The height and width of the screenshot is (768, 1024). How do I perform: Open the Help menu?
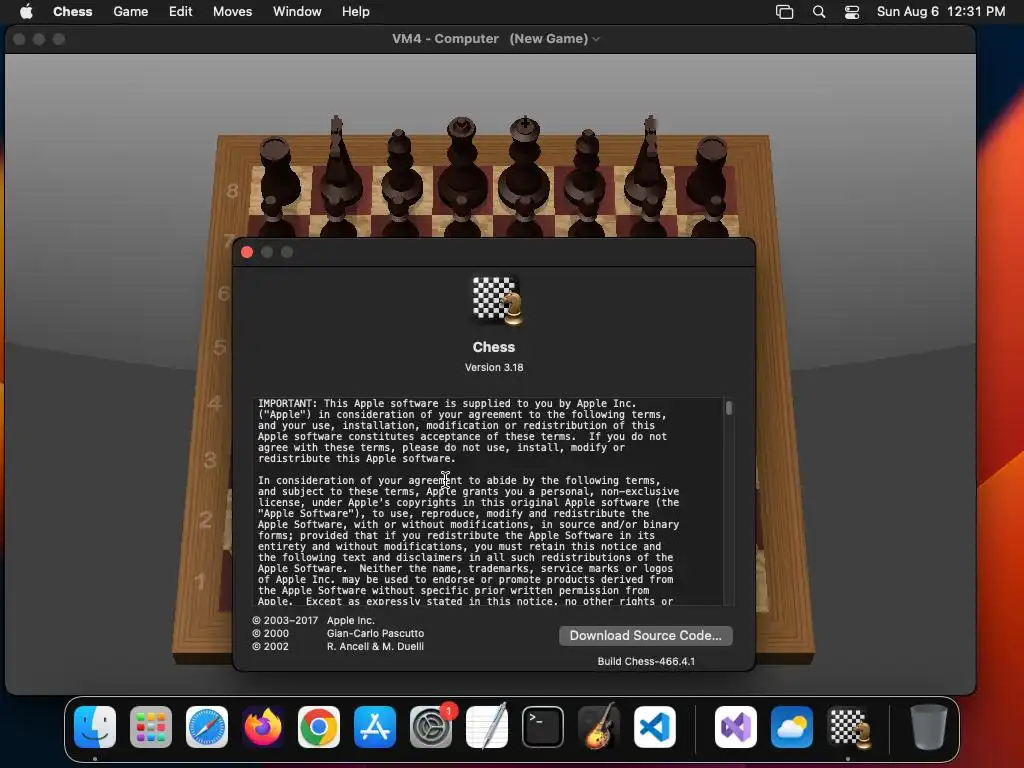tap(356, 11)
